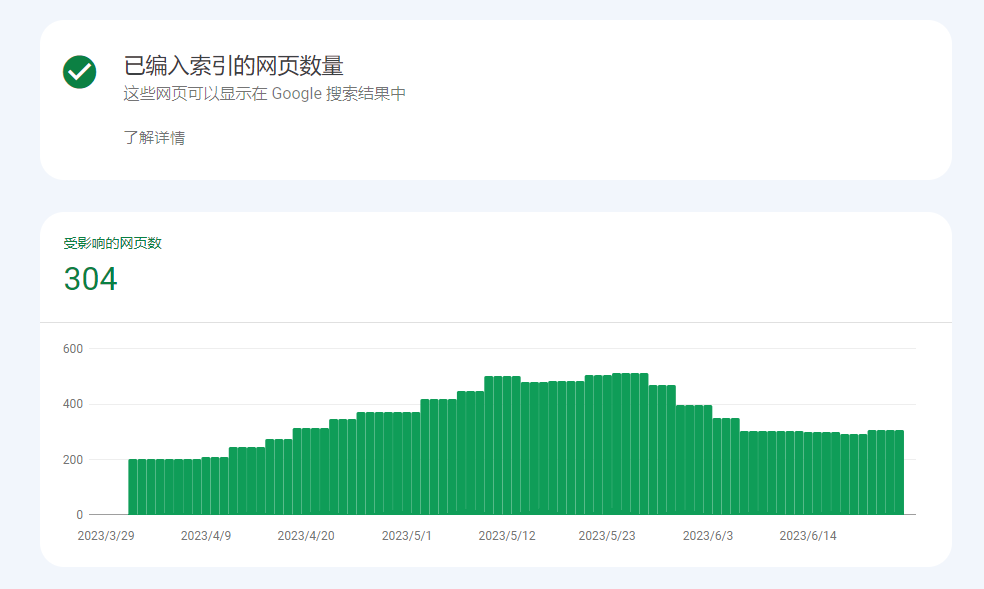Select the 2023/6/3 date on x-axis
This screenshot has width=984, height=589.
click(708, 536)
